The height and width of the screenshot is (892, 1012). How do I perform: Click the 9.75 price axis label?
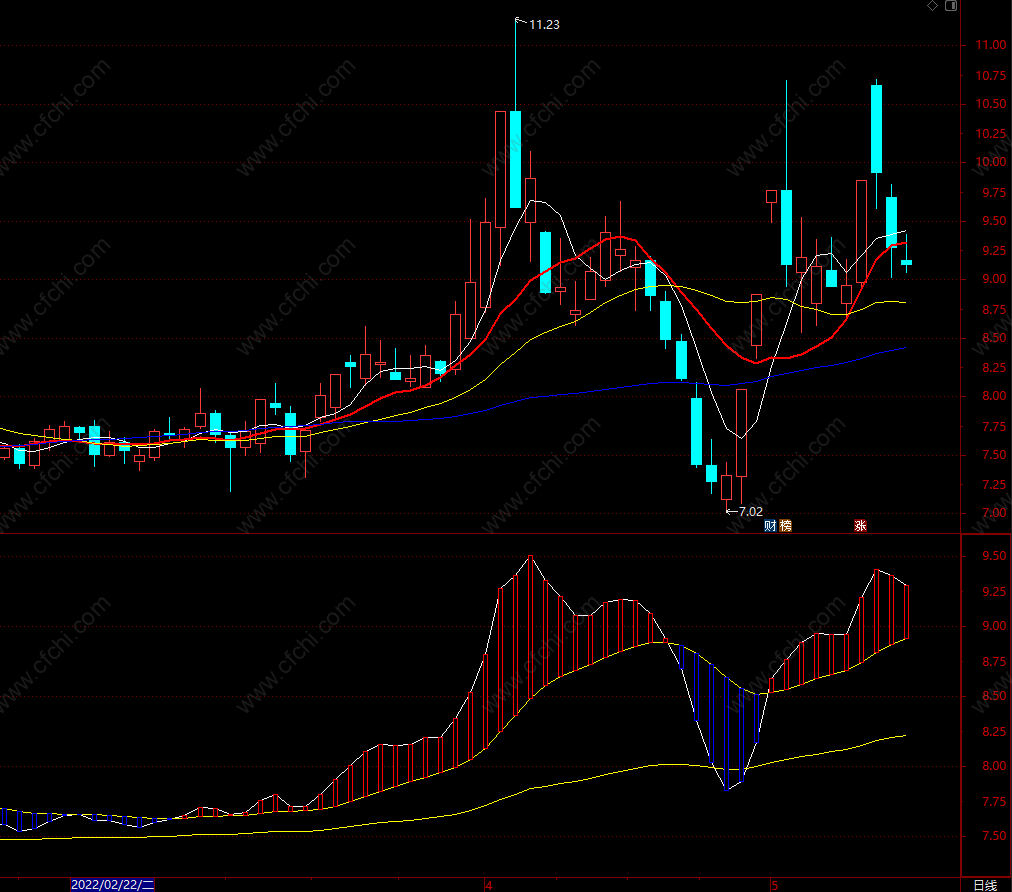click(x=994, y=192)
